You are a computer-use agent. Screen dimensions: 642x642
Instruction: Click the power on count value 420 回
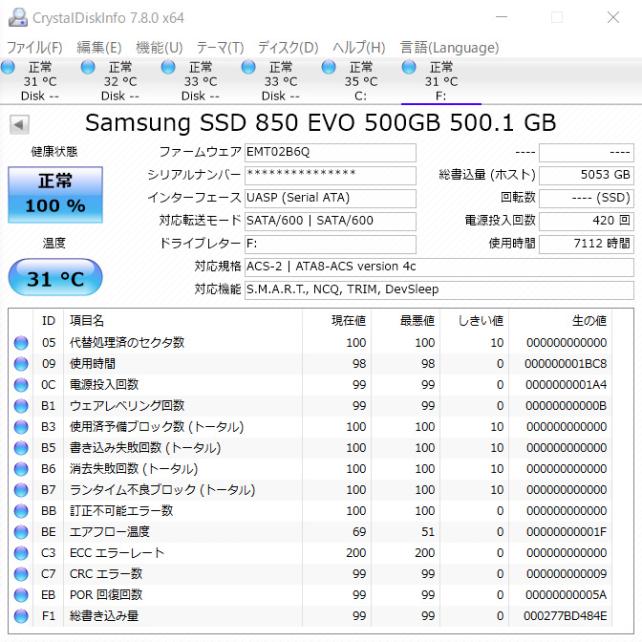coord(586,221)
